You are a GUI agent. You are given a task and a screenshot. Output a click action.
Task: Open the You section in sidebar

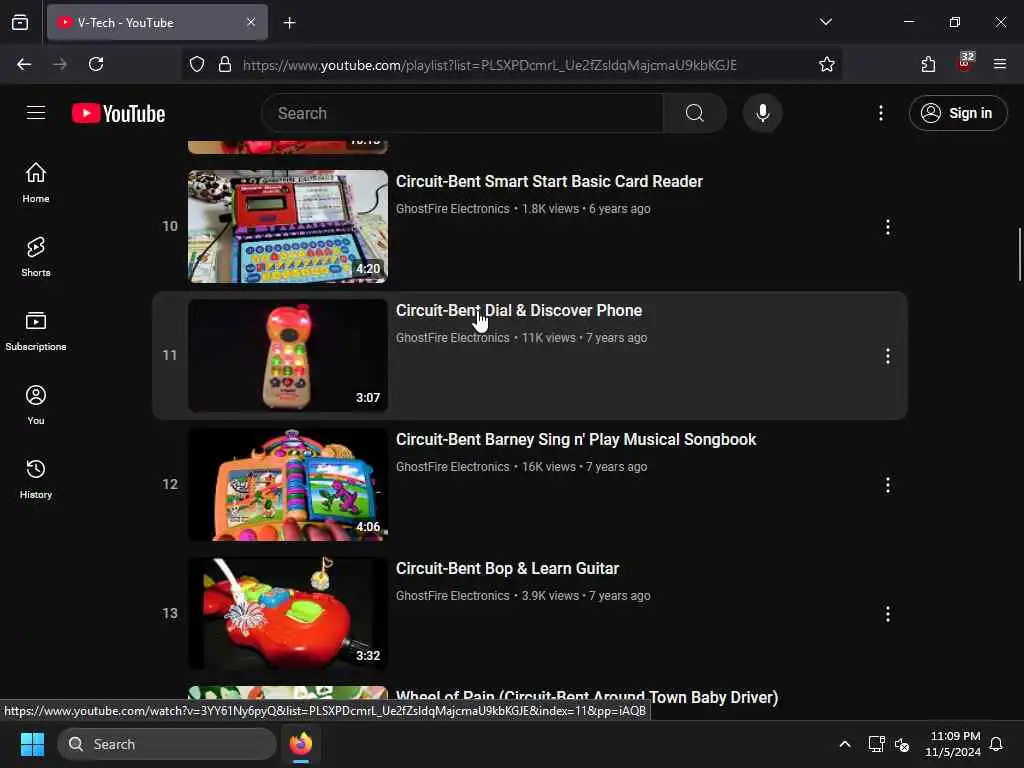(x=36, y=404)
